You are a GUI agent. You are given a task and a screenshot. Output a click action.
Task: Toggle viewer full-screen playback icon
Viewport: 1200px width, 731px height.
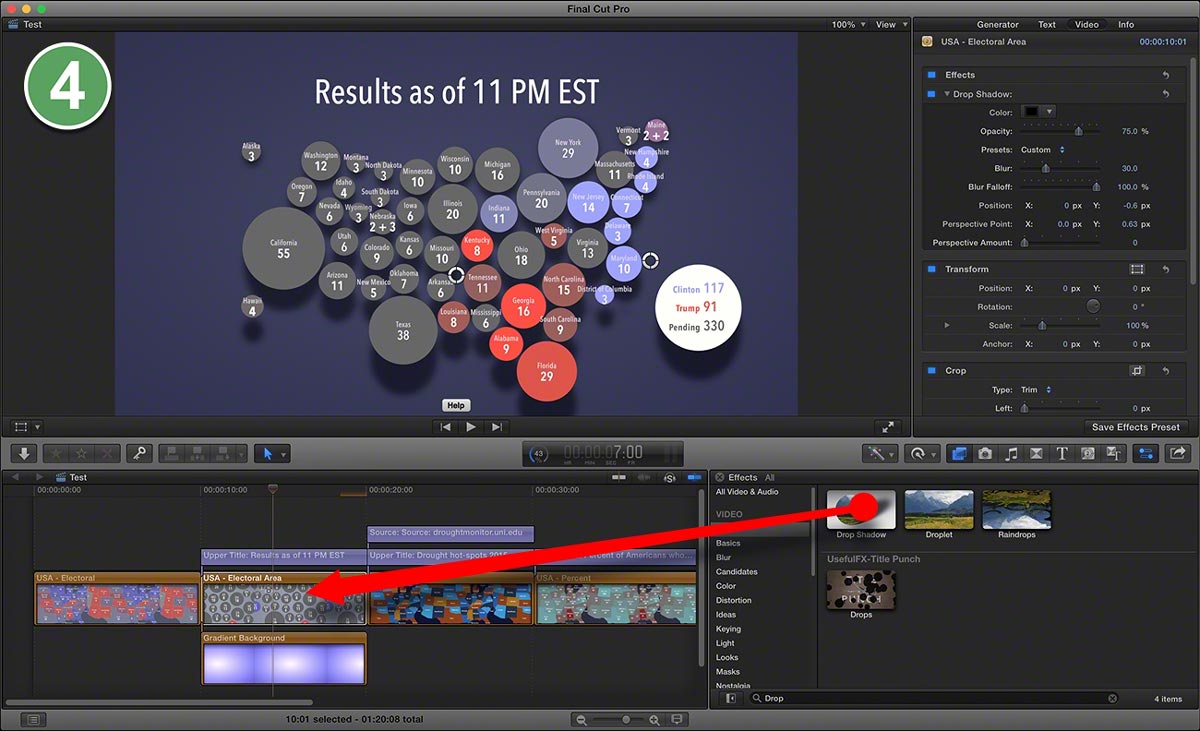click(x=888, y=427)
